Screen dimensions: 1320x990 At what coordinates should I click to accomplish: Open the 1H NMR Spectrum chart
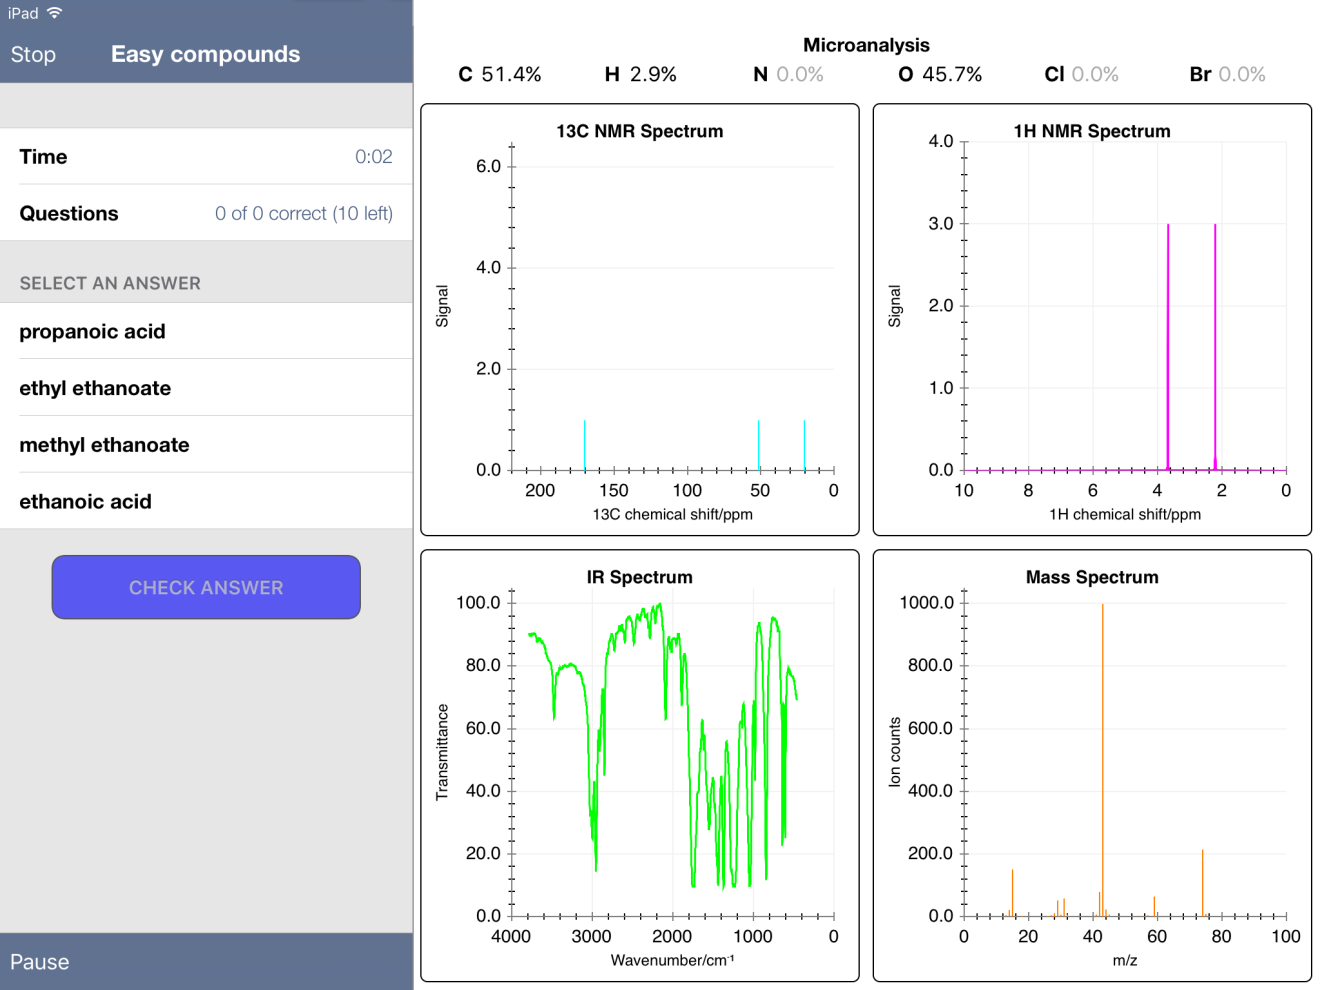pyautogui.click(x=1092, y=320)
